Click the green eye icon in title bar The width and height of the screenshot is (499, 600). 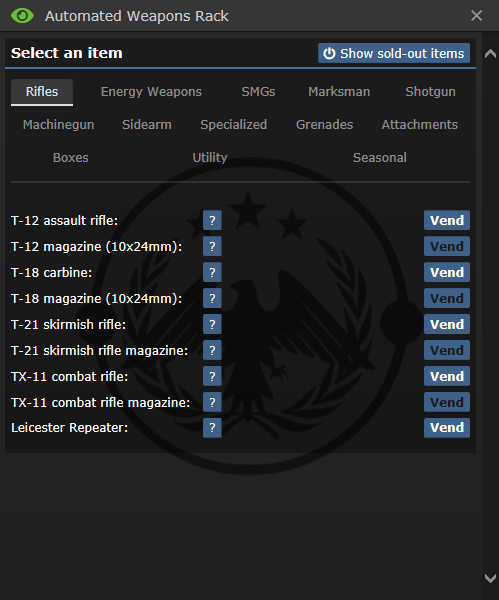pyautogui.click(x=22, y=16)
